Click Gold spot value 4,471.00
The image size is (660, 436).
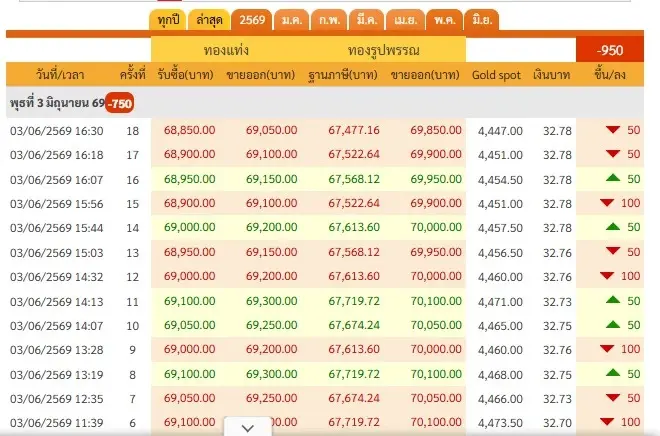click(500, 301)
